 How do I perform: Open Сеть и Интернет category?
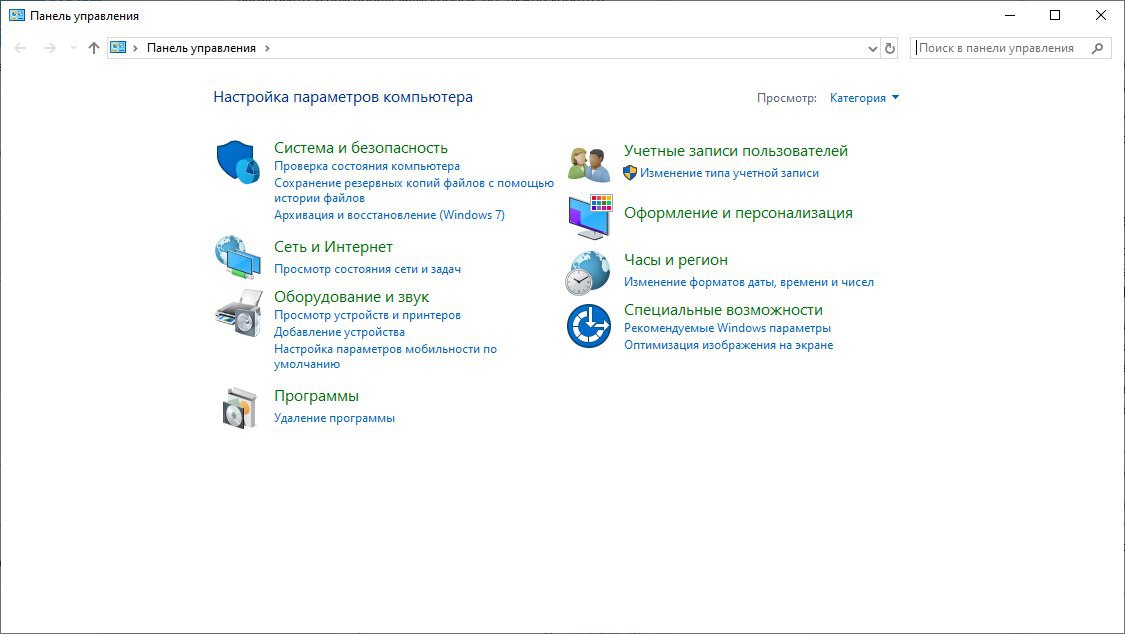coord(334,247)
